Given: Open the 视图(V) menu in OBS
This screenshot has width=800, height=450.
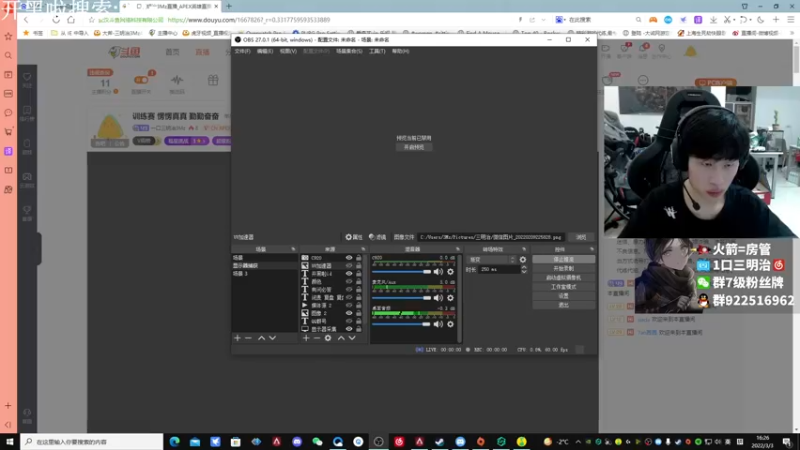Looking at the screenshot, I should tap(288, 51).
